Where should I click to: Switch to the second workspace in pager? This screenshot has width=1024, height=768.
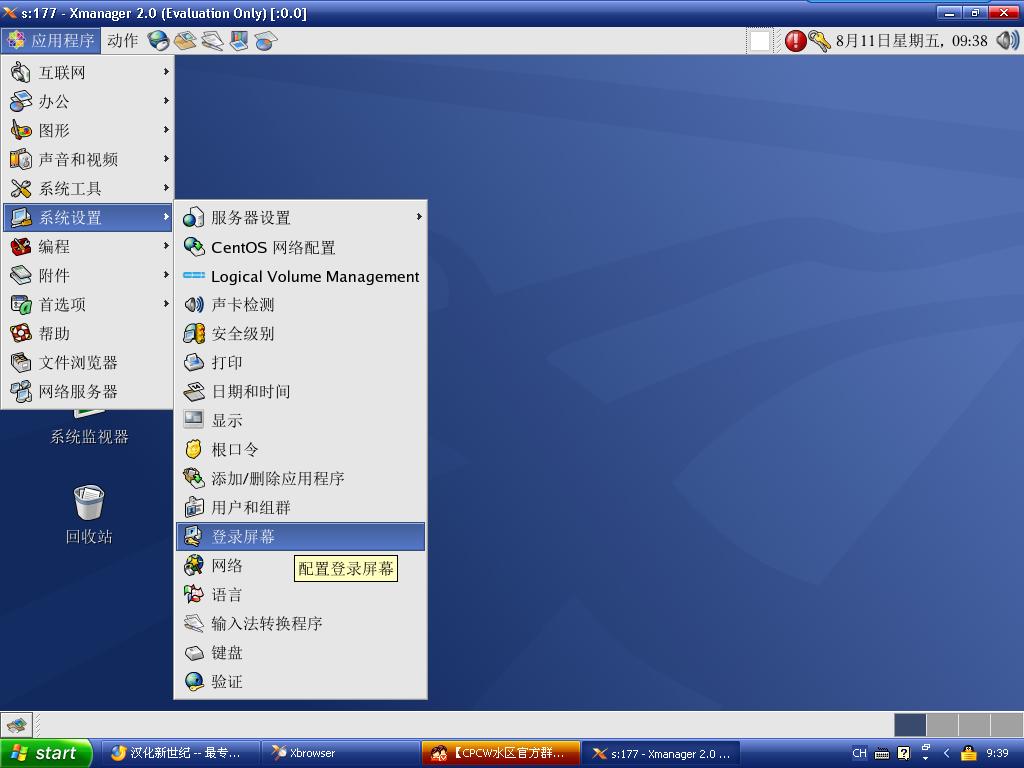[942, 725]
